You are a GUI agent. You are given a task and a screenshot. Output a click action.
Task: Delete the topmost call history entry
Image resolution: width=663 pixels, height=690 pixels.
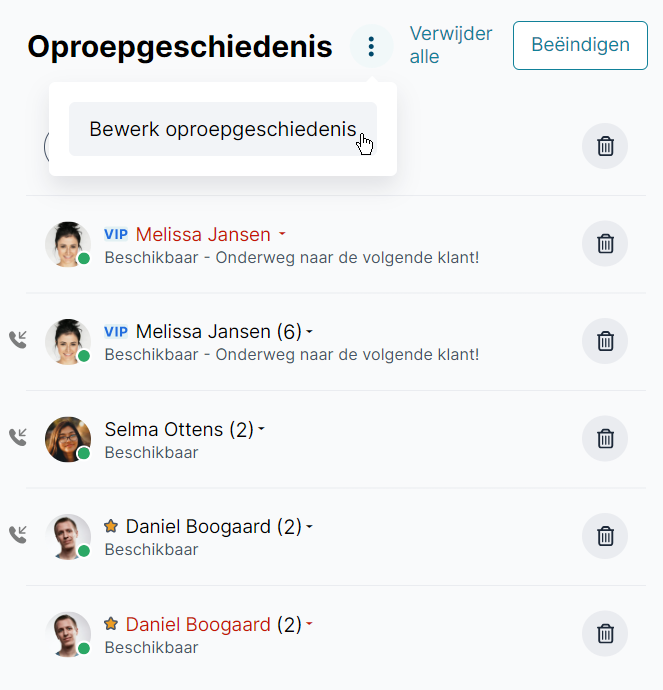pyautogui.click(x=605, y=146)
